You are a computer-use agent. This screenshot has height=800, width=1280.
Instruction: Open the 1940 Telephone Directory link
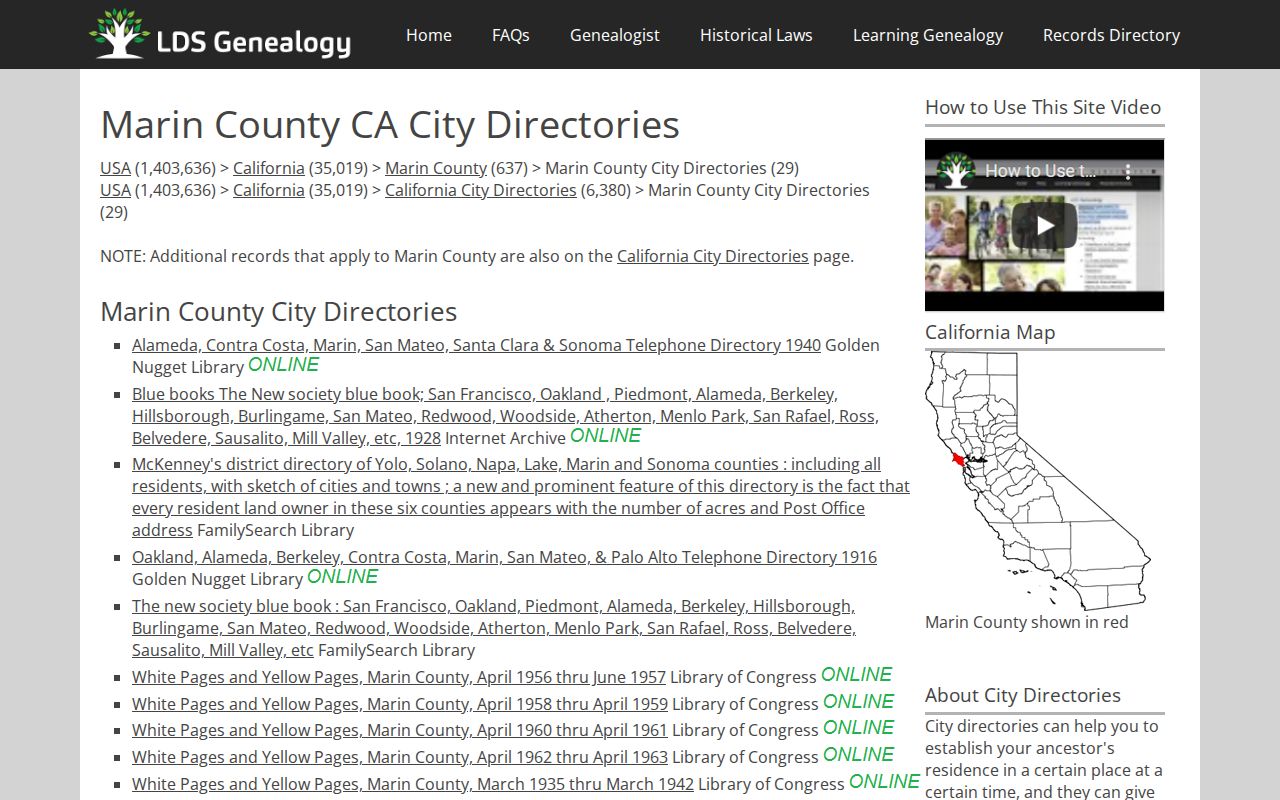click(476, 345)
